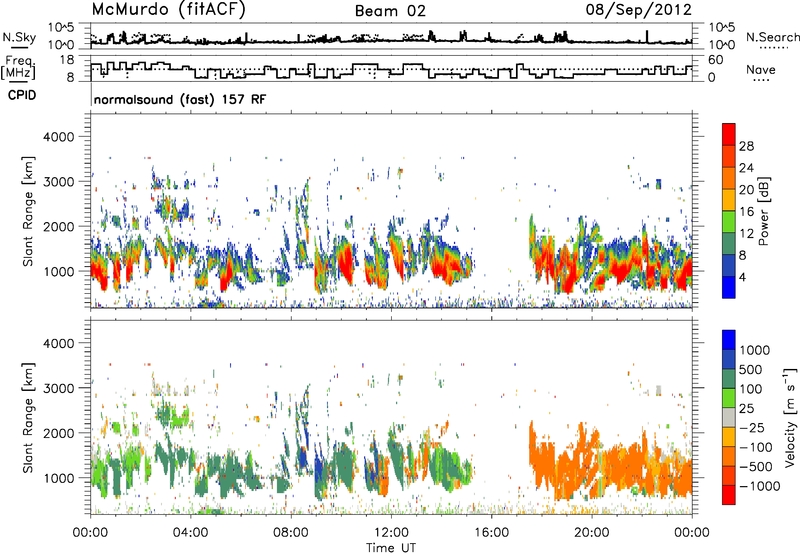Click the 20:00 time tick label
Screen dimensions: 800x554
pyautogui.click(x=592, y=533)
